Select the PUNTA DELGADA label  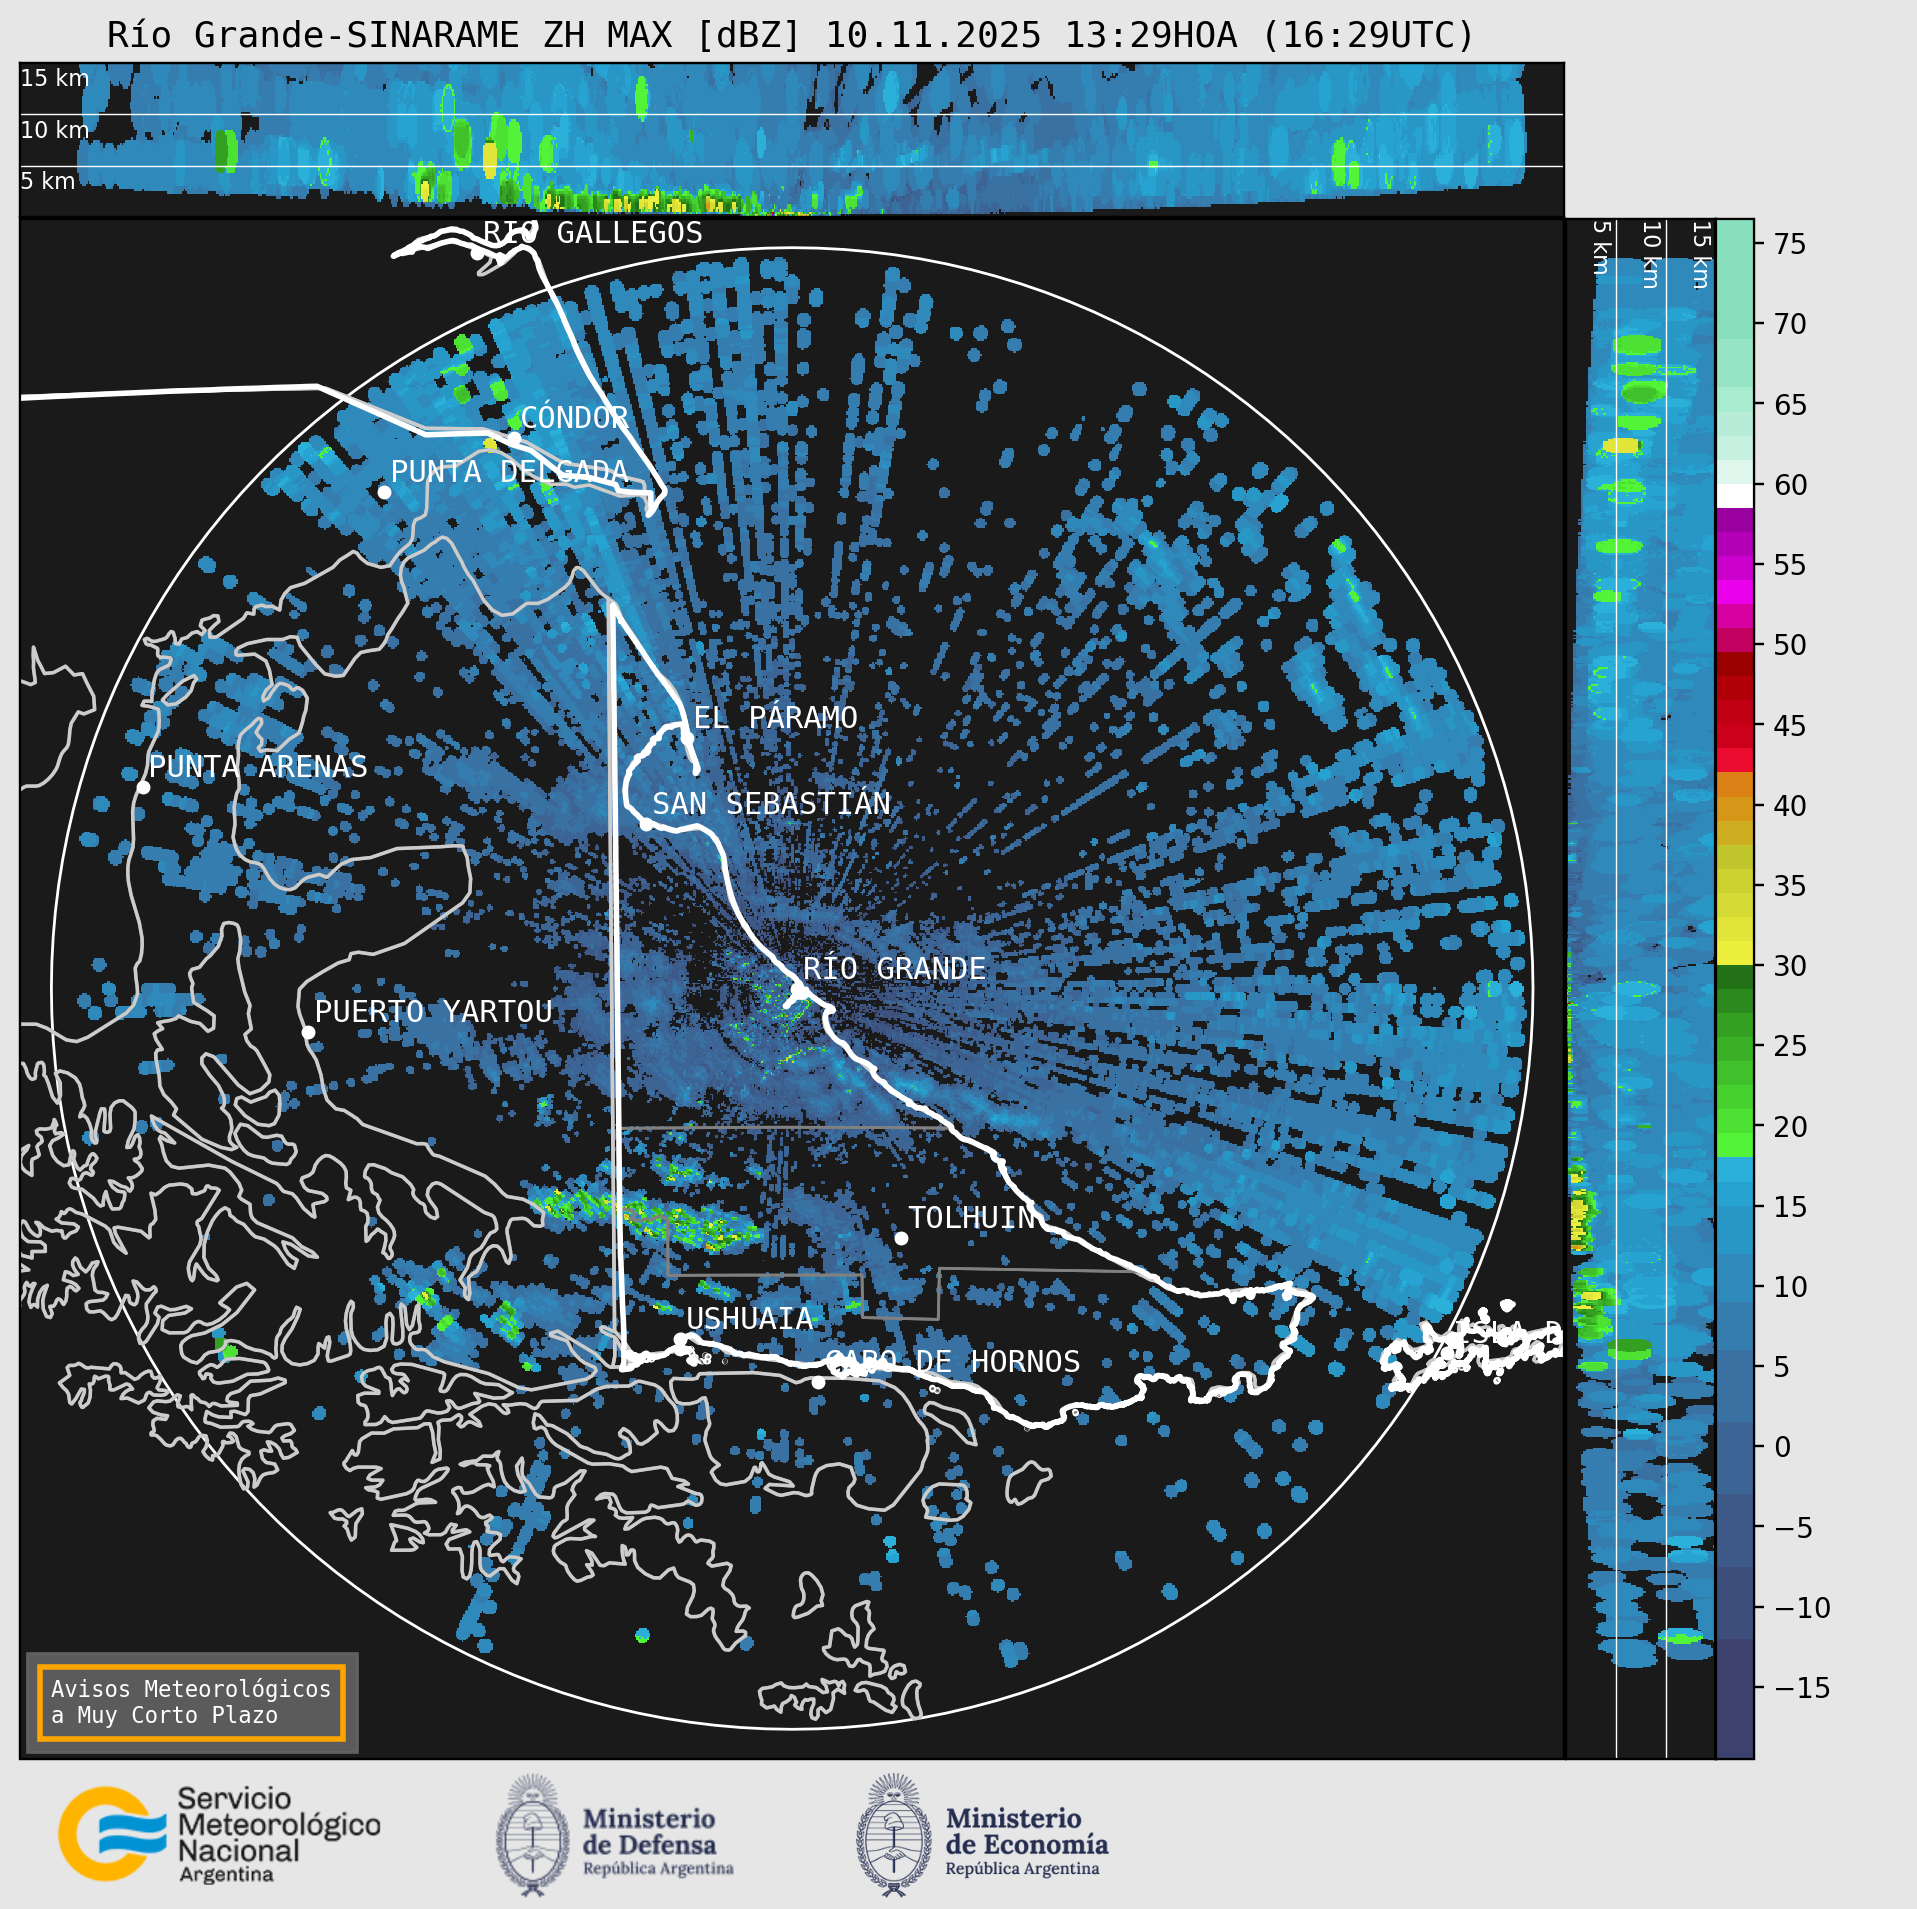point(509,472)
